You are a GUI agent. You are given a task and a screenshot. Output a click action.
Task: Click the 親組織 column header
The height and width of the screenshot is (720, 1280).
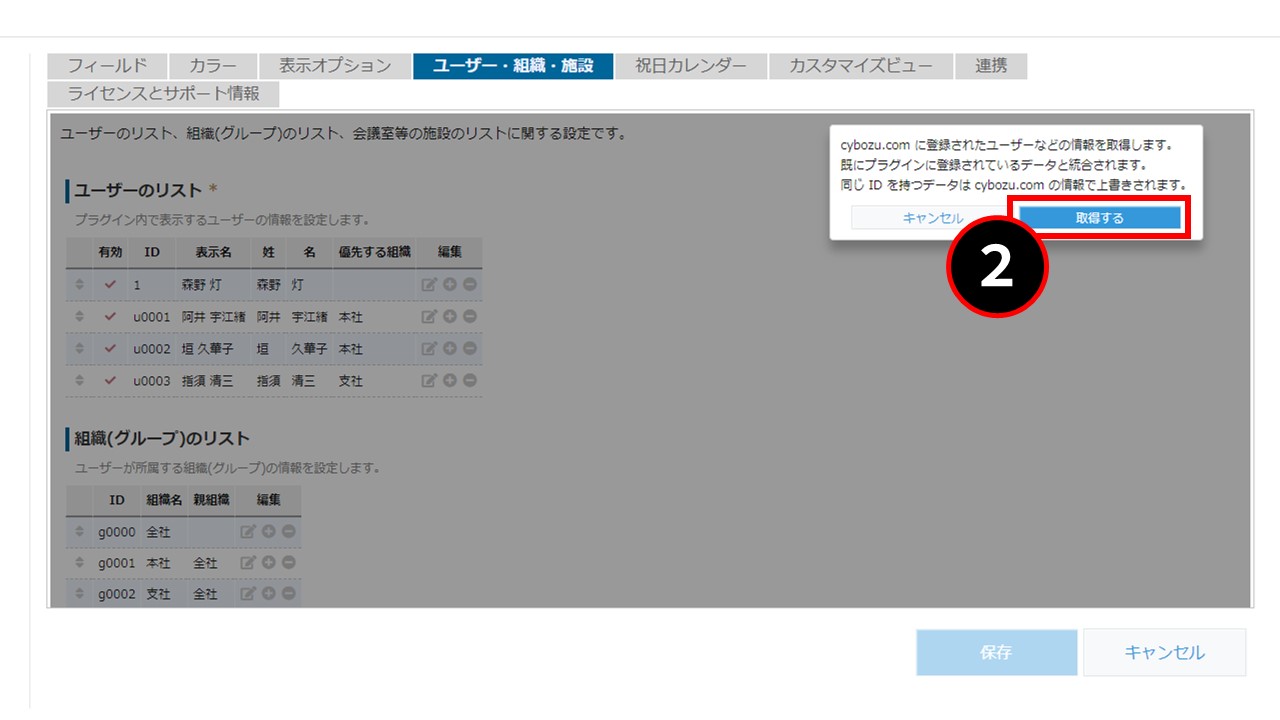pyautogui.click(x=211, y=499)
